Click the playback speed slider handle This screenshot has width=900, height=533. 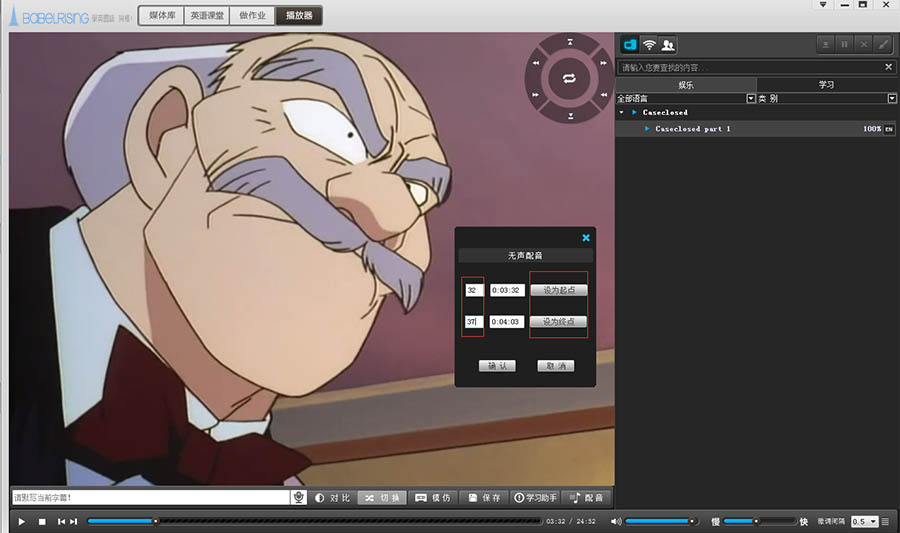coord(756,521)
